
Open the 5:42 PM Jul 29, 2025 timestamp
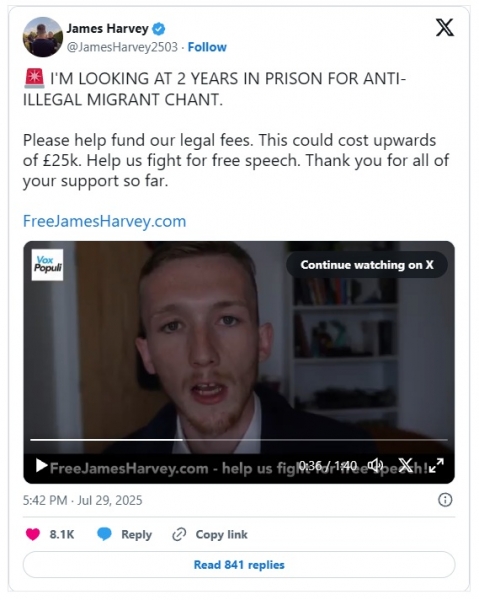click(x=82, y=500)
